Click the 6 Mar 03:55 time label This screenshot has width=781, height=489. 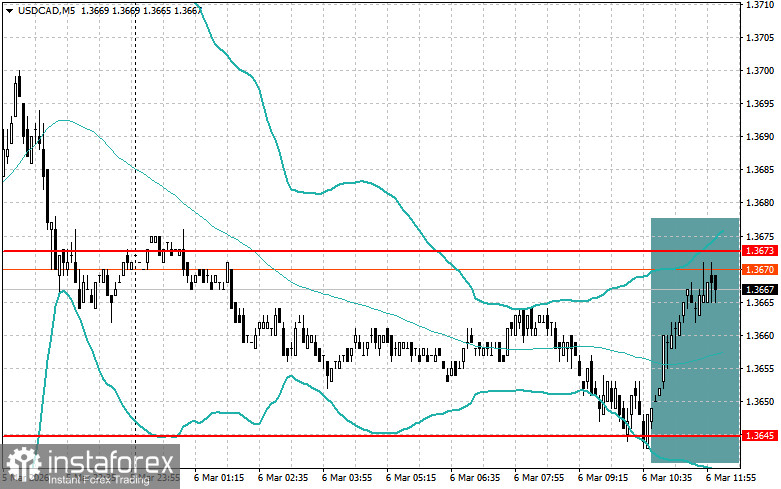[347, 478]
